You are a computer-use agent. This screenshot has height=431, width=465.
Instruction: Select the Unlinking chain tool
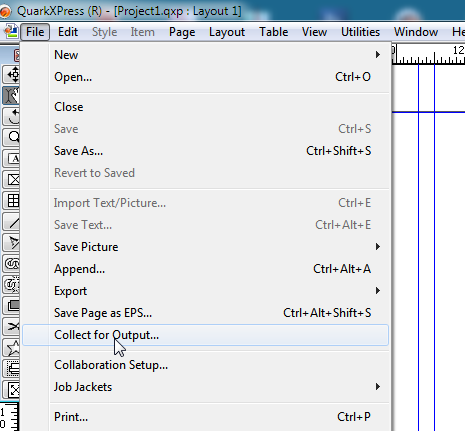(12, 284)
